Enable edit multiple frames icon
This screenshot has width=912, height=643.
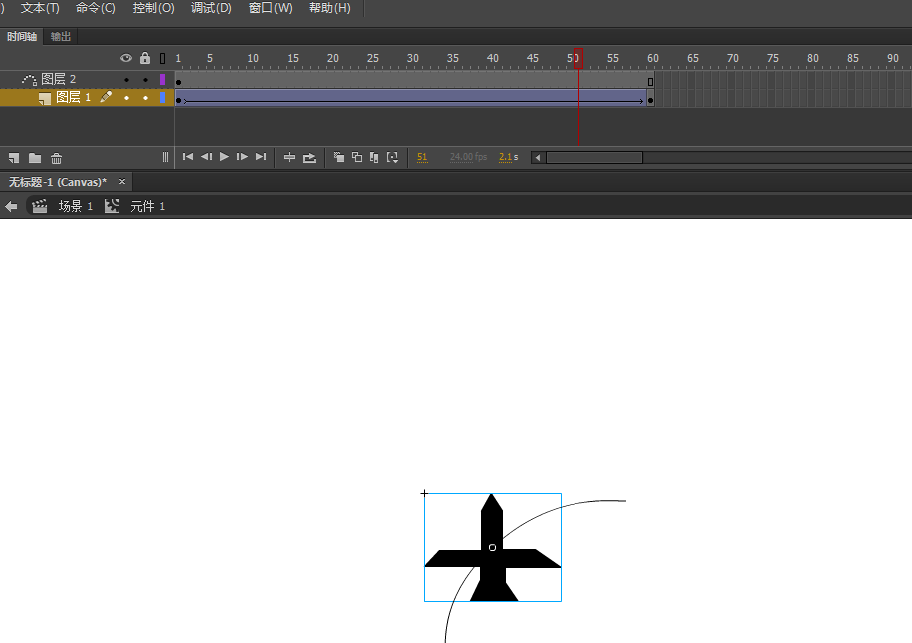pos(374,158)
